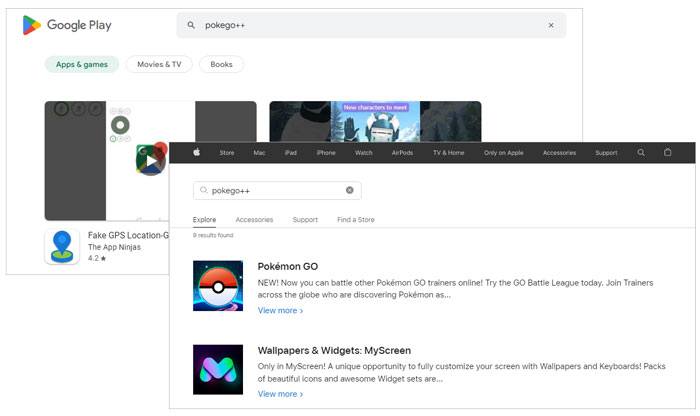Screen dimensions: 700x416
Task: Open the Store menu on Apple site
Action: [x=227, y=153]
